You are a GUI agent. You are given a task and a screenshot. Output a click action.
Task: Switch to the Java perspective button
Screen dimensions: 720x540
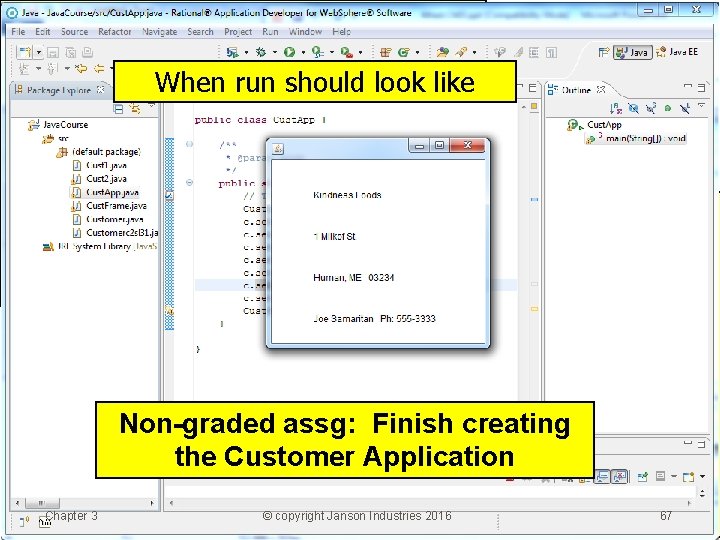point(633,52)
